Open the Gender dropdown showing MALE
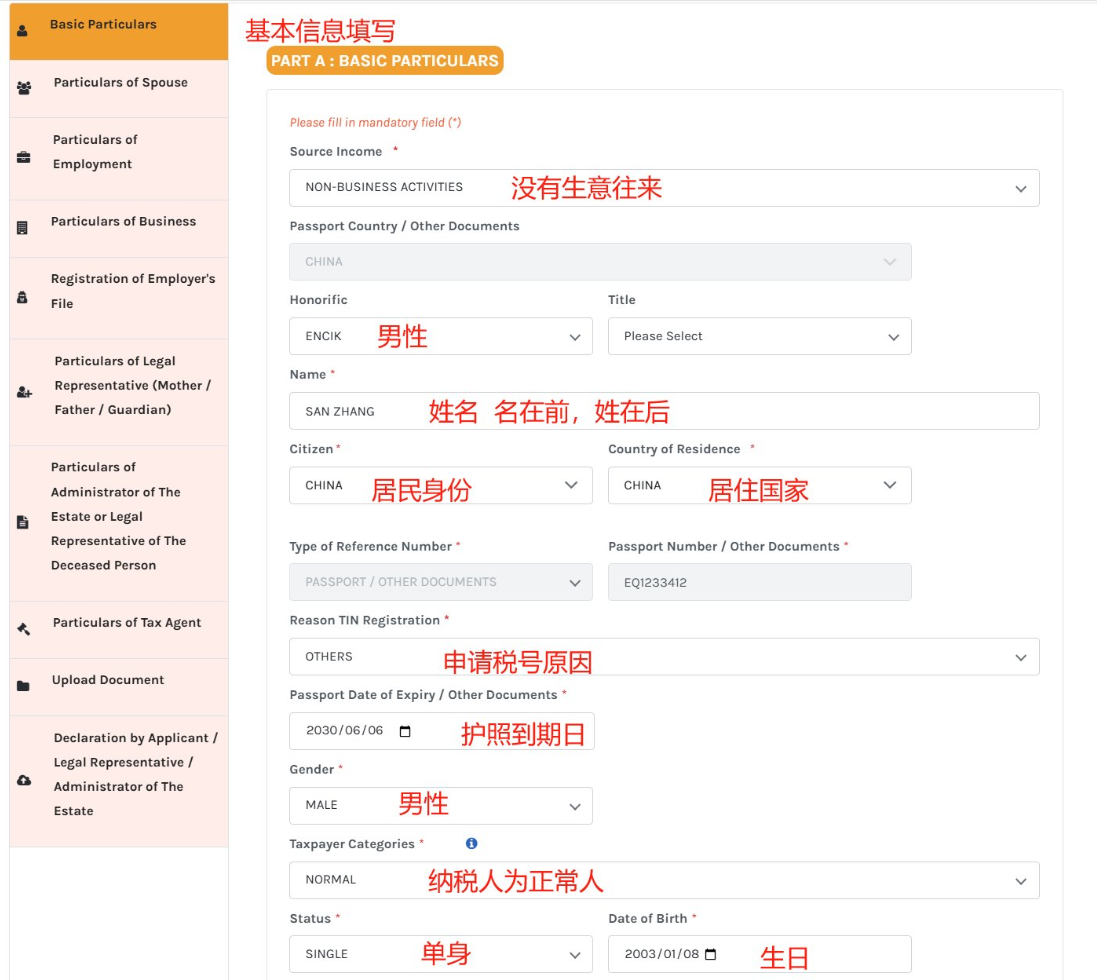This screenshot has height=980, width=1097. click(441, 806)
